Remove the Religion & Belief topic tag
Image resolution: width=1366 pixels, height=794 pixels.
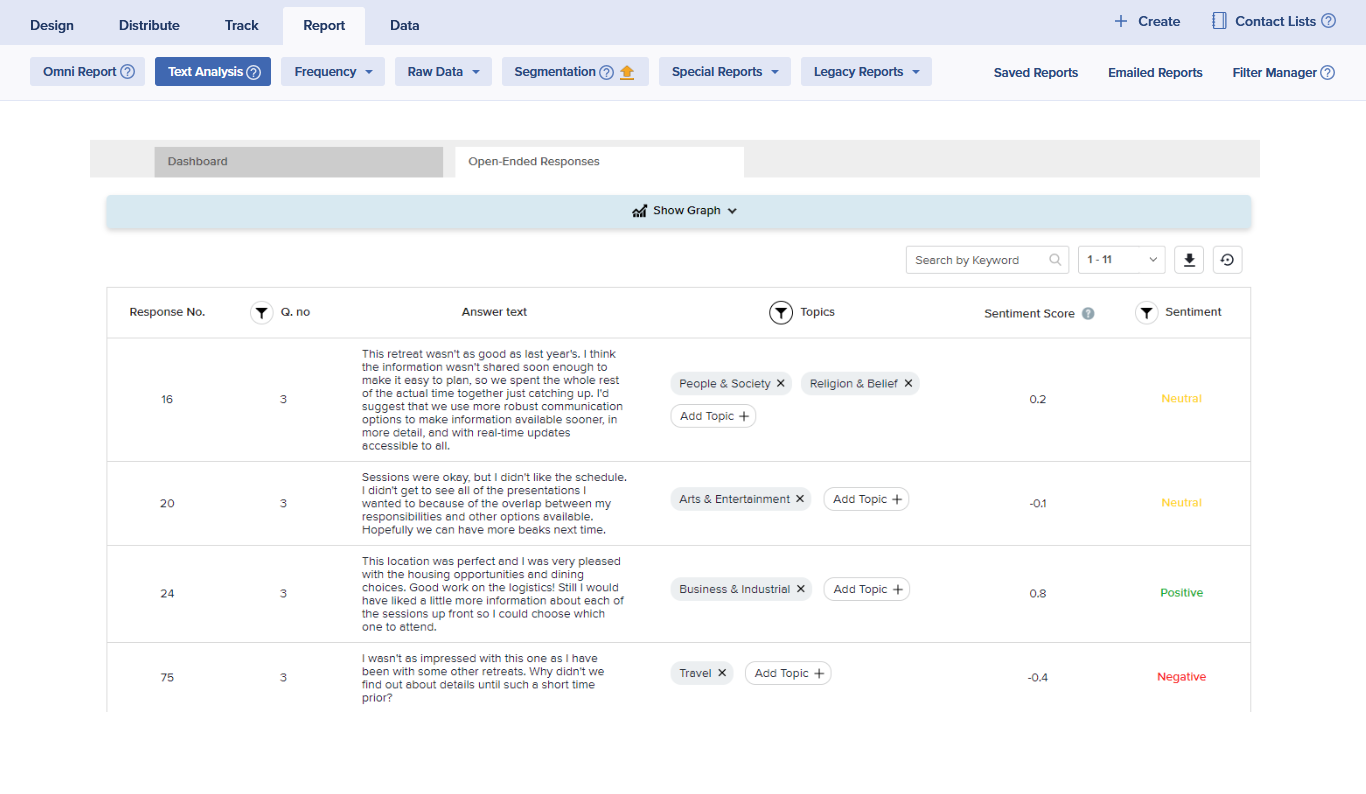(x=908, y=384)
